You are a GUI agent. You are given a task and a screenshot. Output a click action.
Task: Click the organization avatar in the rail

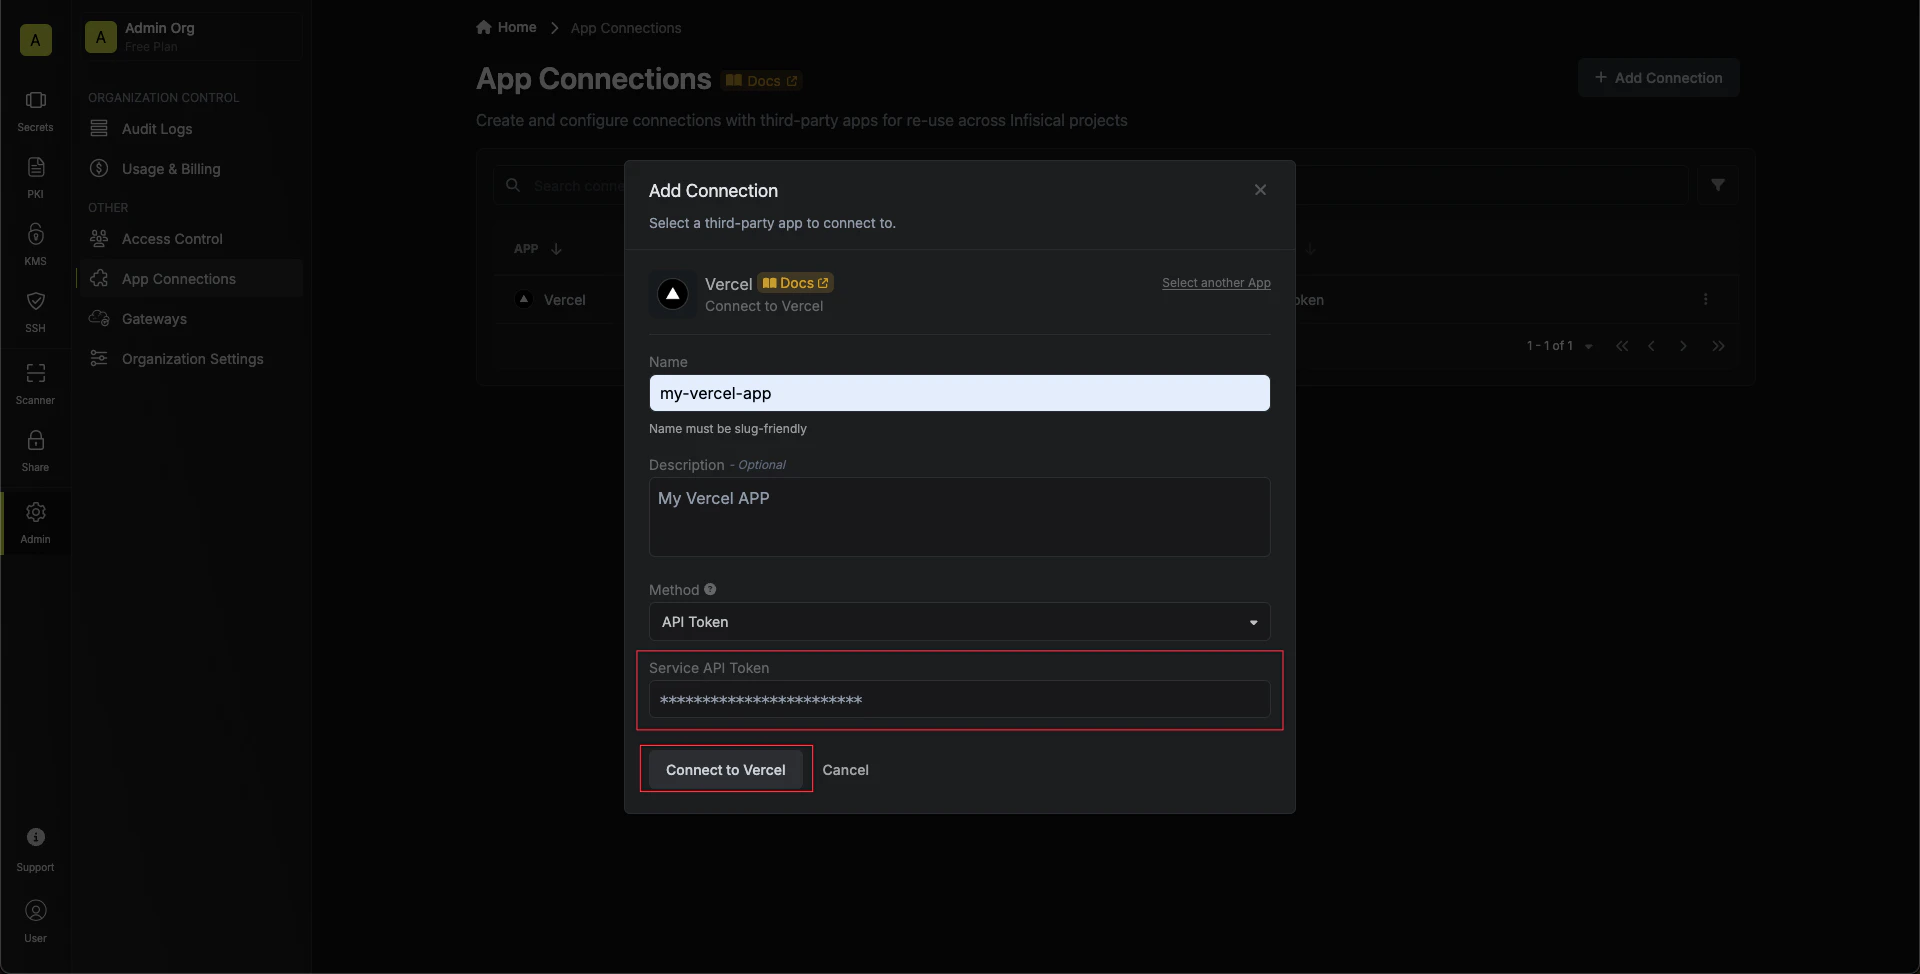(36, 40)
